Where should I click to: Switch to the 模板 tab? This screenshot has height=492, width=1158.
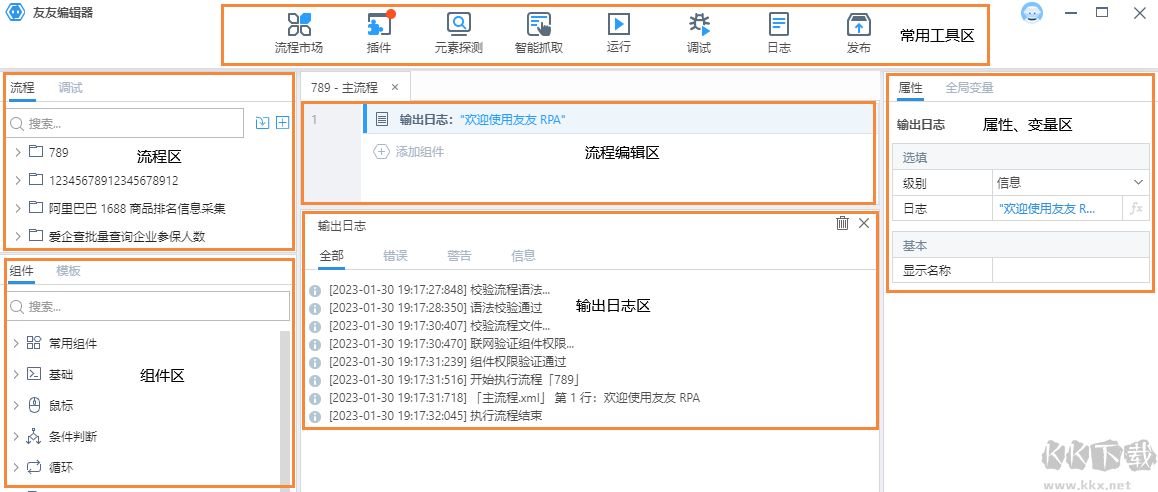pos(69,271)
